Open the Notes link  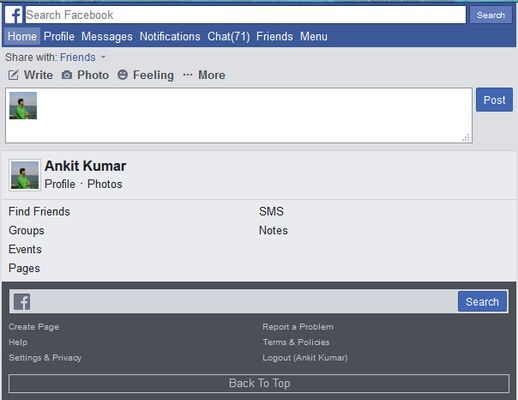point(273,230)
